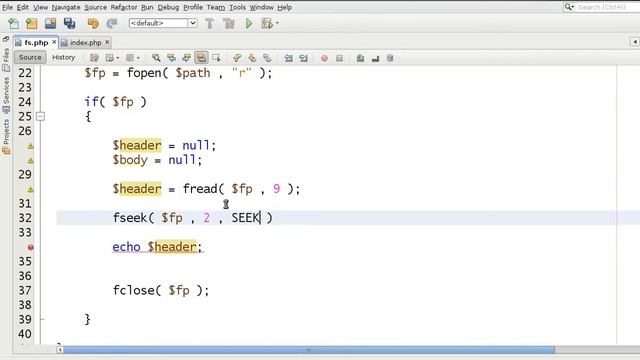Click the warning hint icon beside the fread line
640x360 pixels.
pyautogui.click(x=31, y=189)
